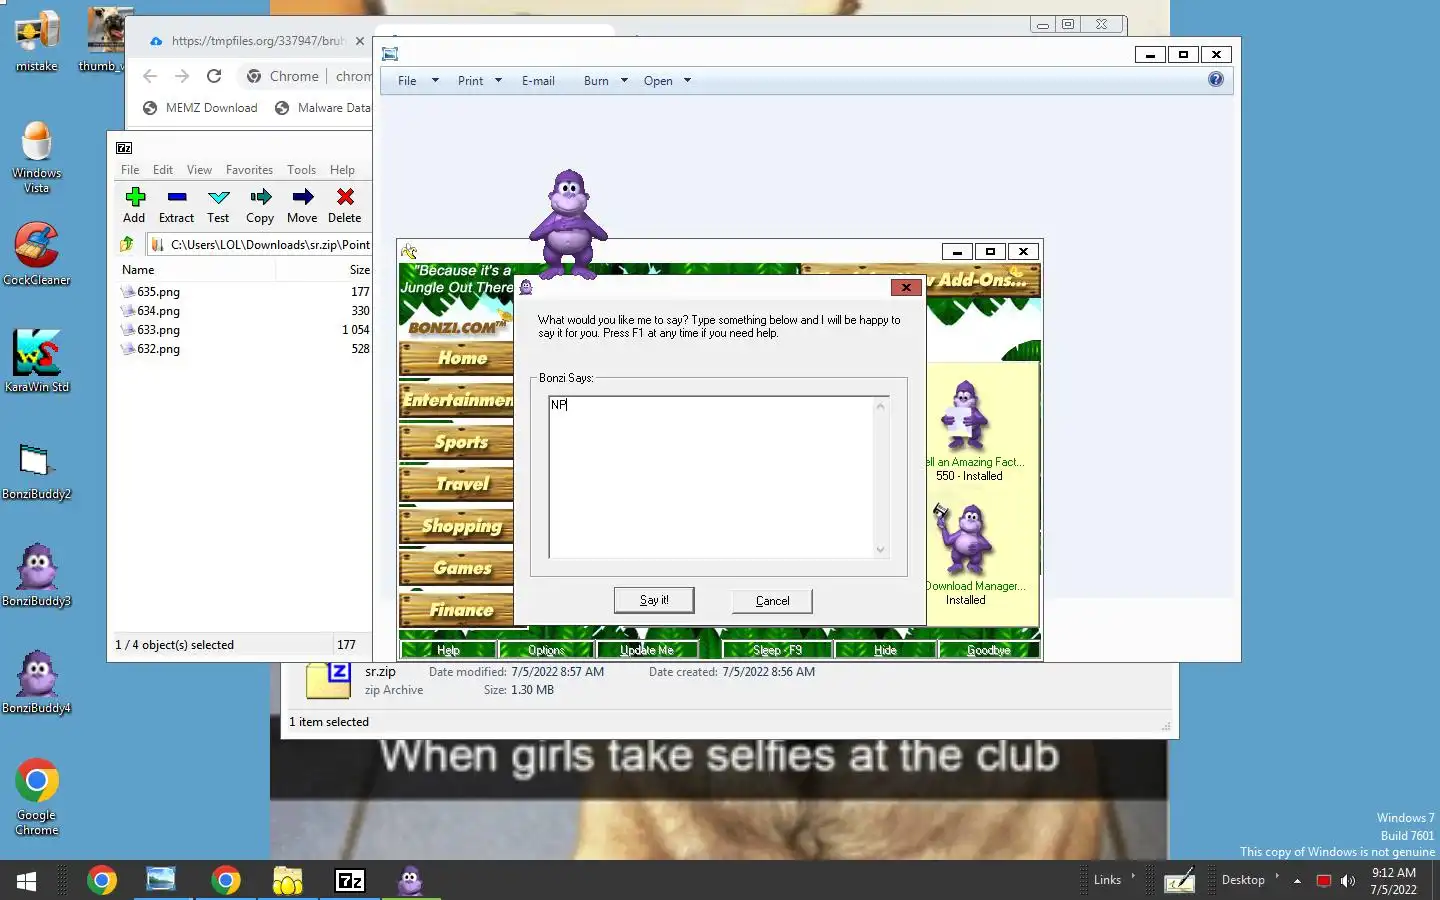Show hidden tray icons arrow
1440x900 pixels.
point(1297,881)
